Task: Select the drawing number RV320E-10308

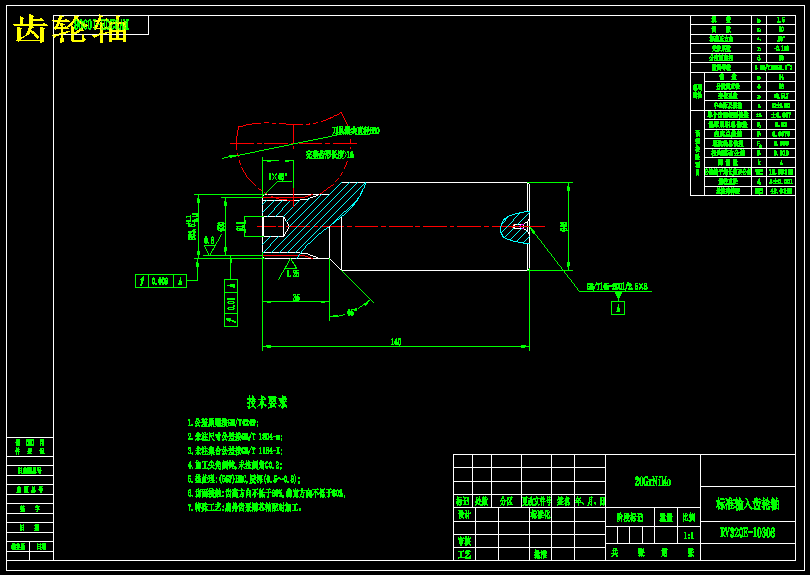Action: pyautogui.click(x=747, y=533)
